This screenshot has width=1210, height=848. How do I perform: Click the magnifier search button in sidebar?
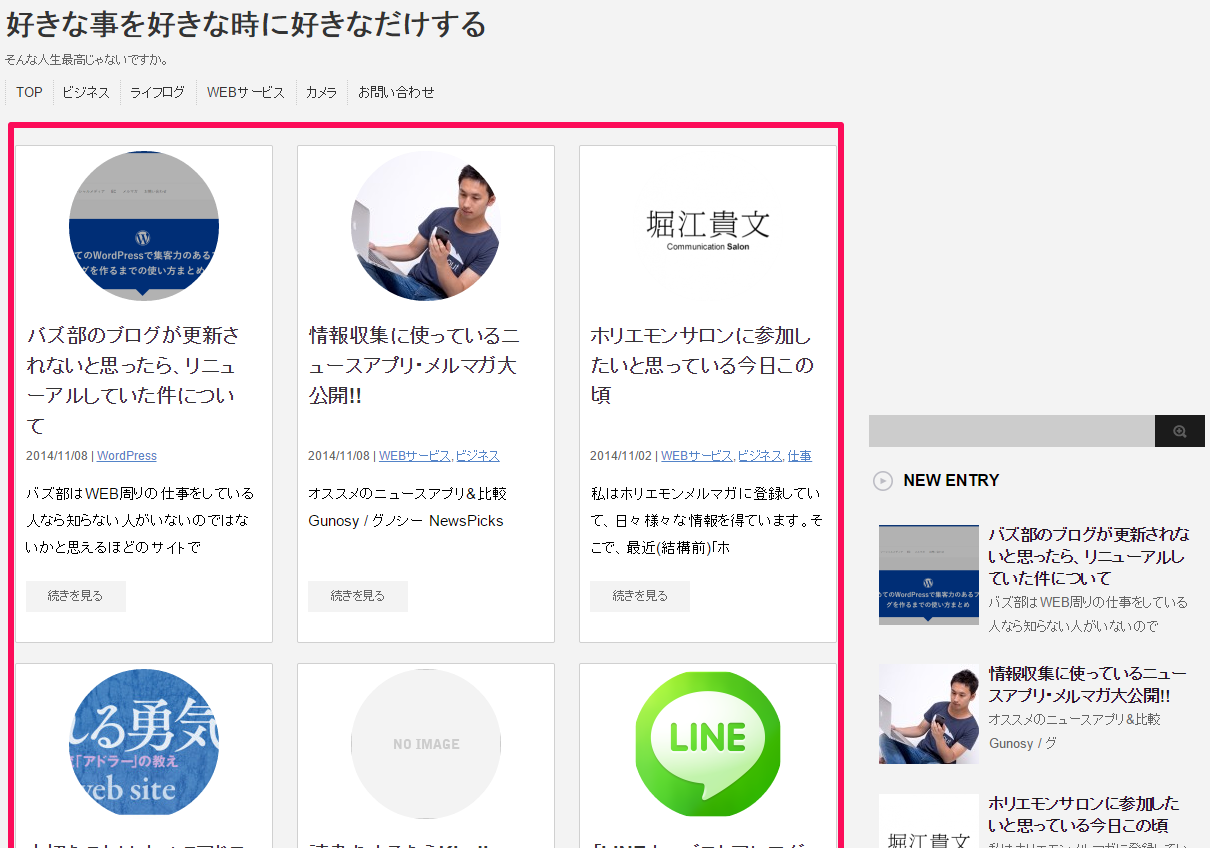[1179, 431]
